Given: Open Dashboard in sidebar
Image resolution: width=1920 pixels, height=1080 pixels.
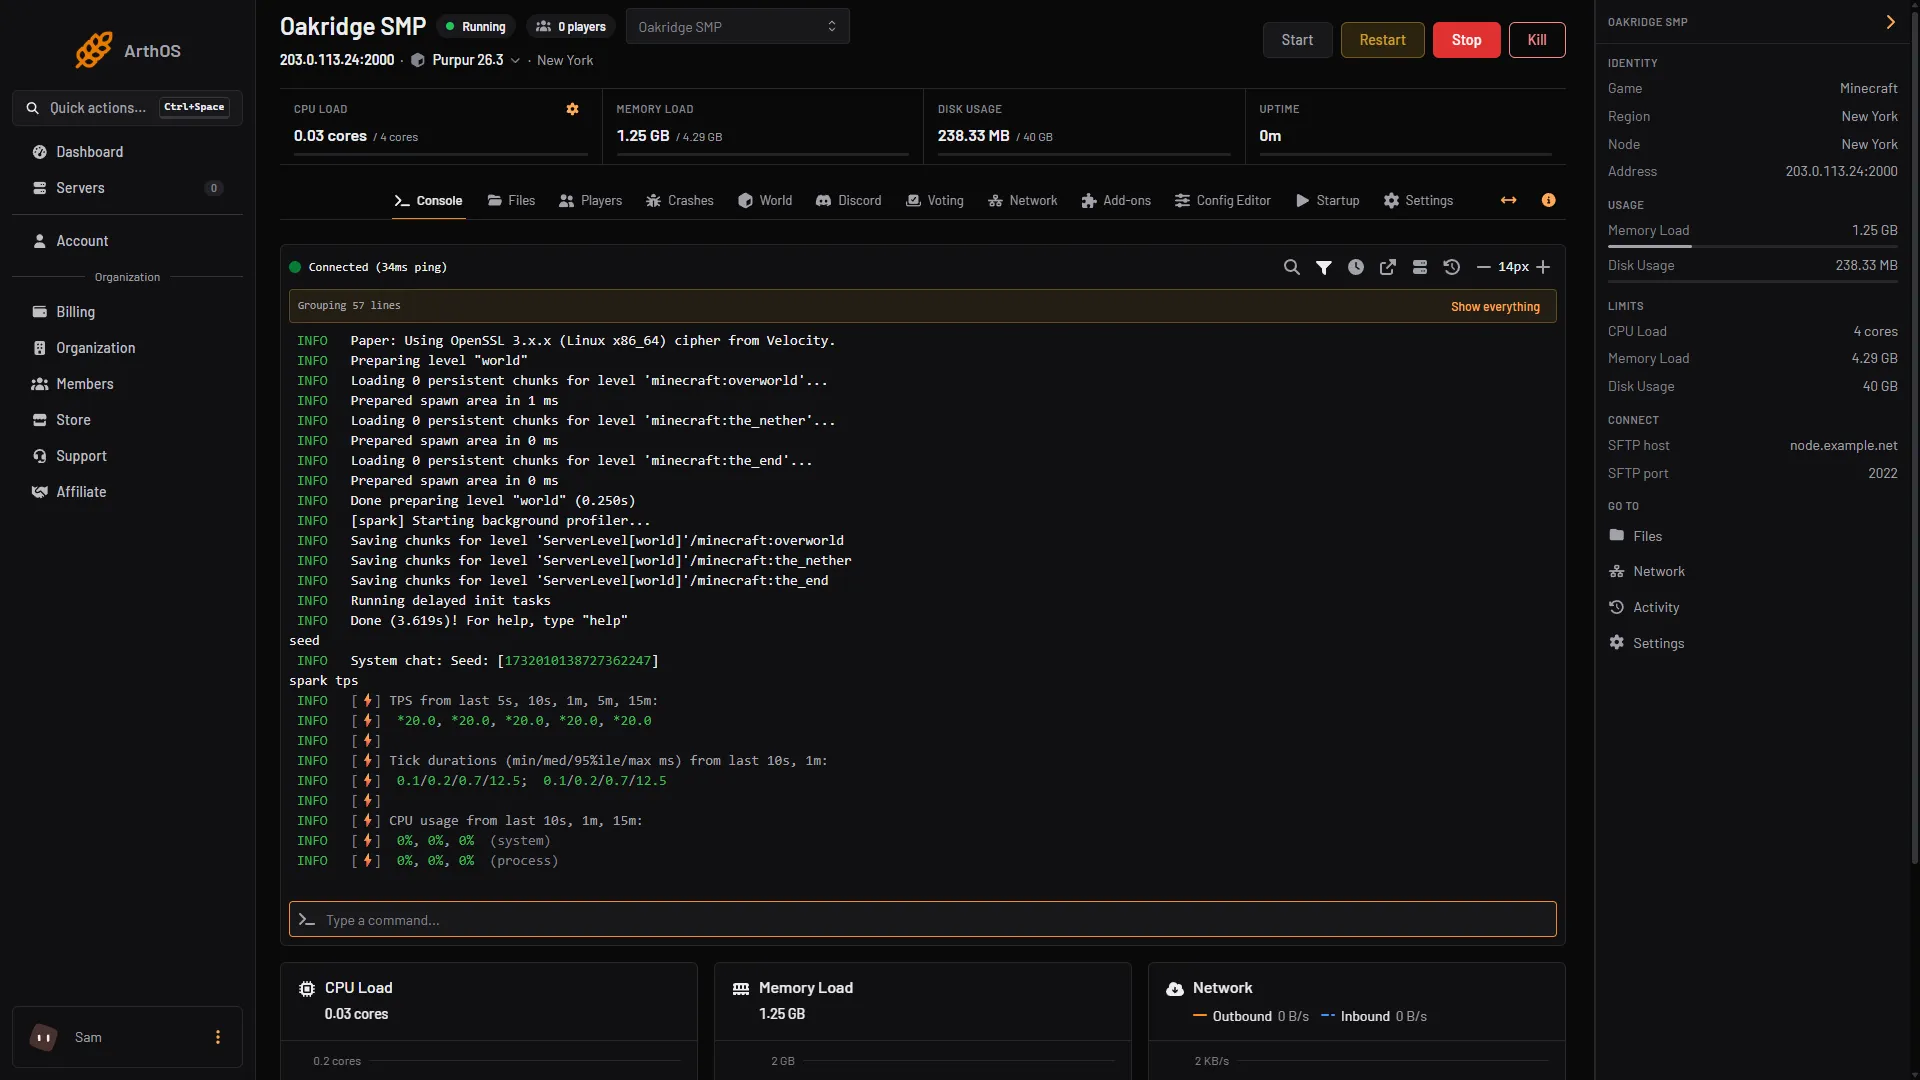Looking at the screenshot, I should click(127, 152).
